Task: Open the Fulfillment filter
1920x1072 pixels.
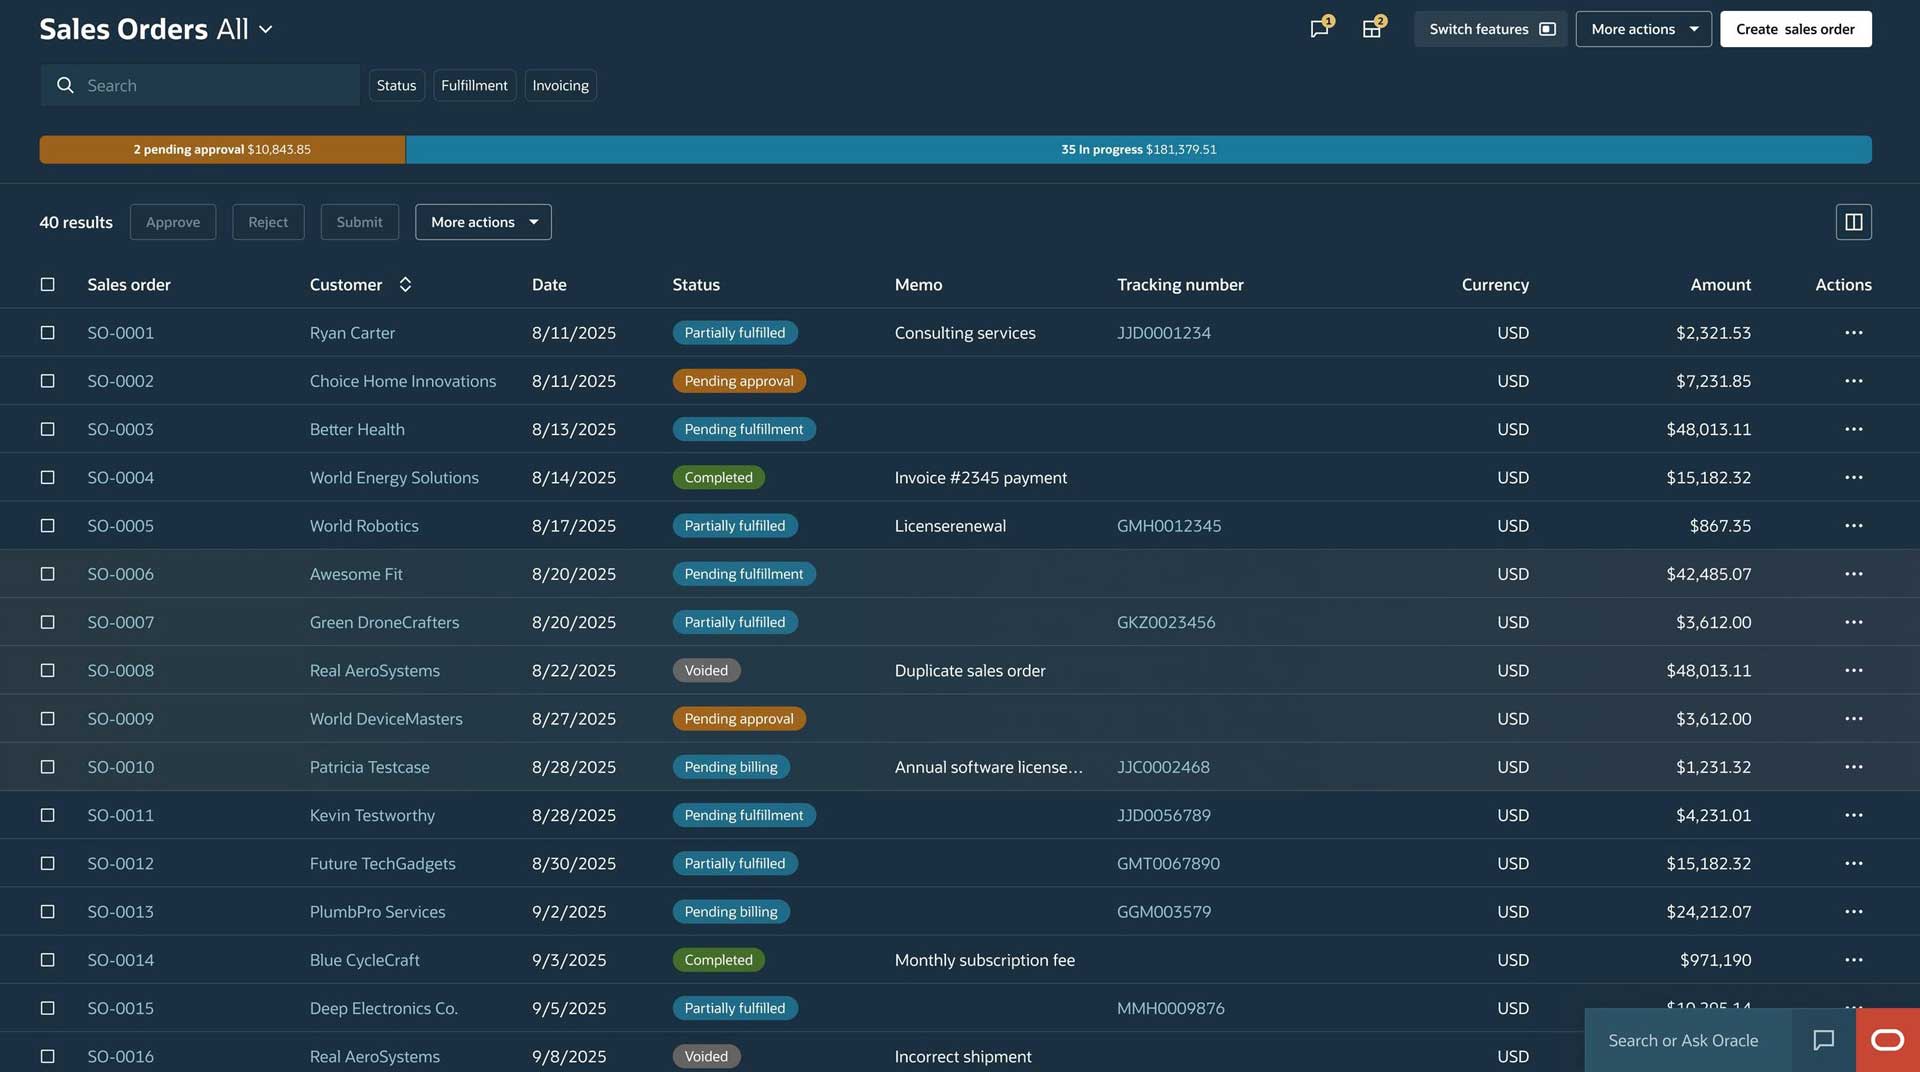Action: [474, 86]
